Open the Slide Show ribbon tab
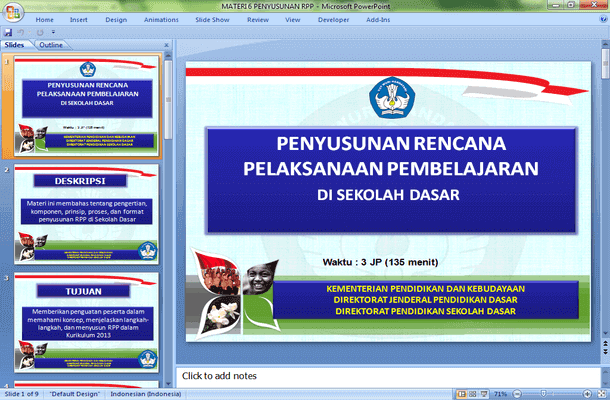 pos(212,20)
